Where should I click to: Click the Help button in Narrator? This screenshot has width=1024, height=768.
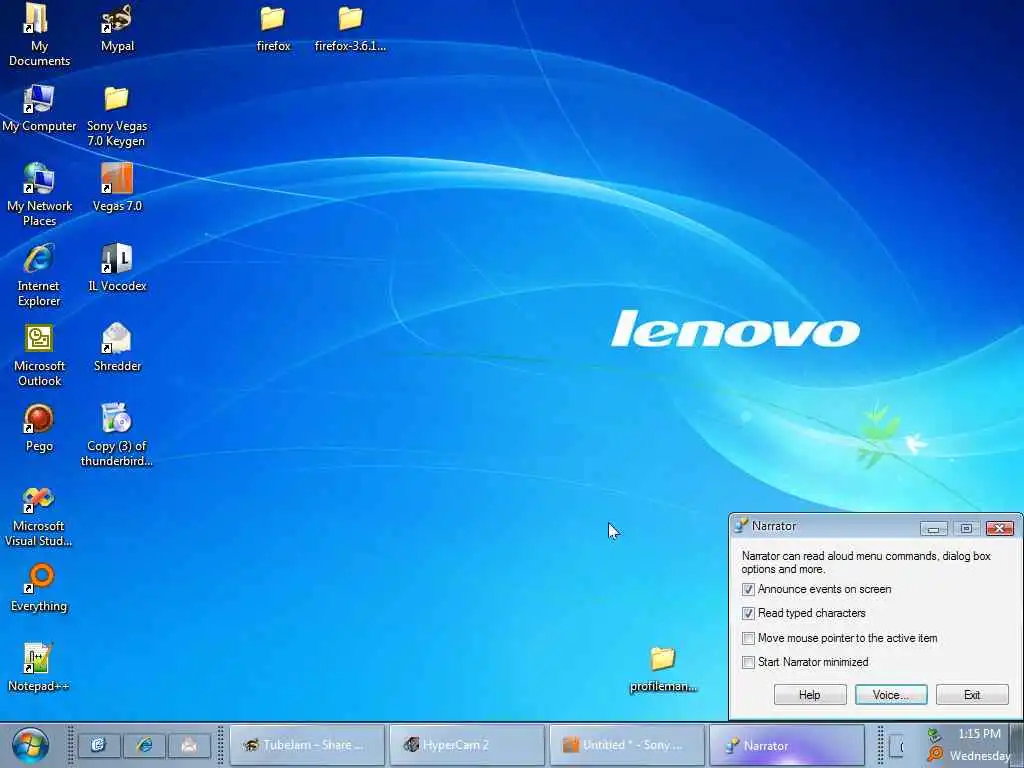[x=810, y=695]
